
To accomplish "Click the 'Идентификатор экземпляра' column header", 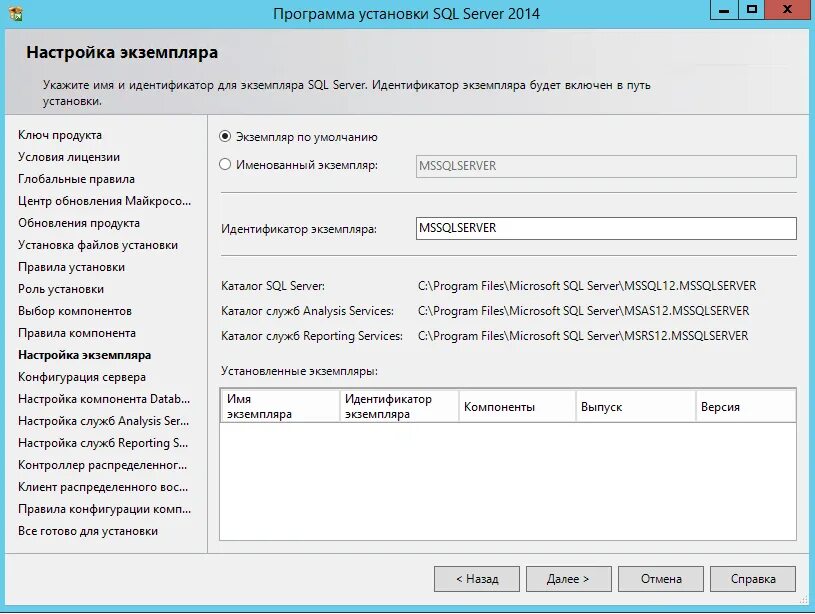I will [399, 407].
